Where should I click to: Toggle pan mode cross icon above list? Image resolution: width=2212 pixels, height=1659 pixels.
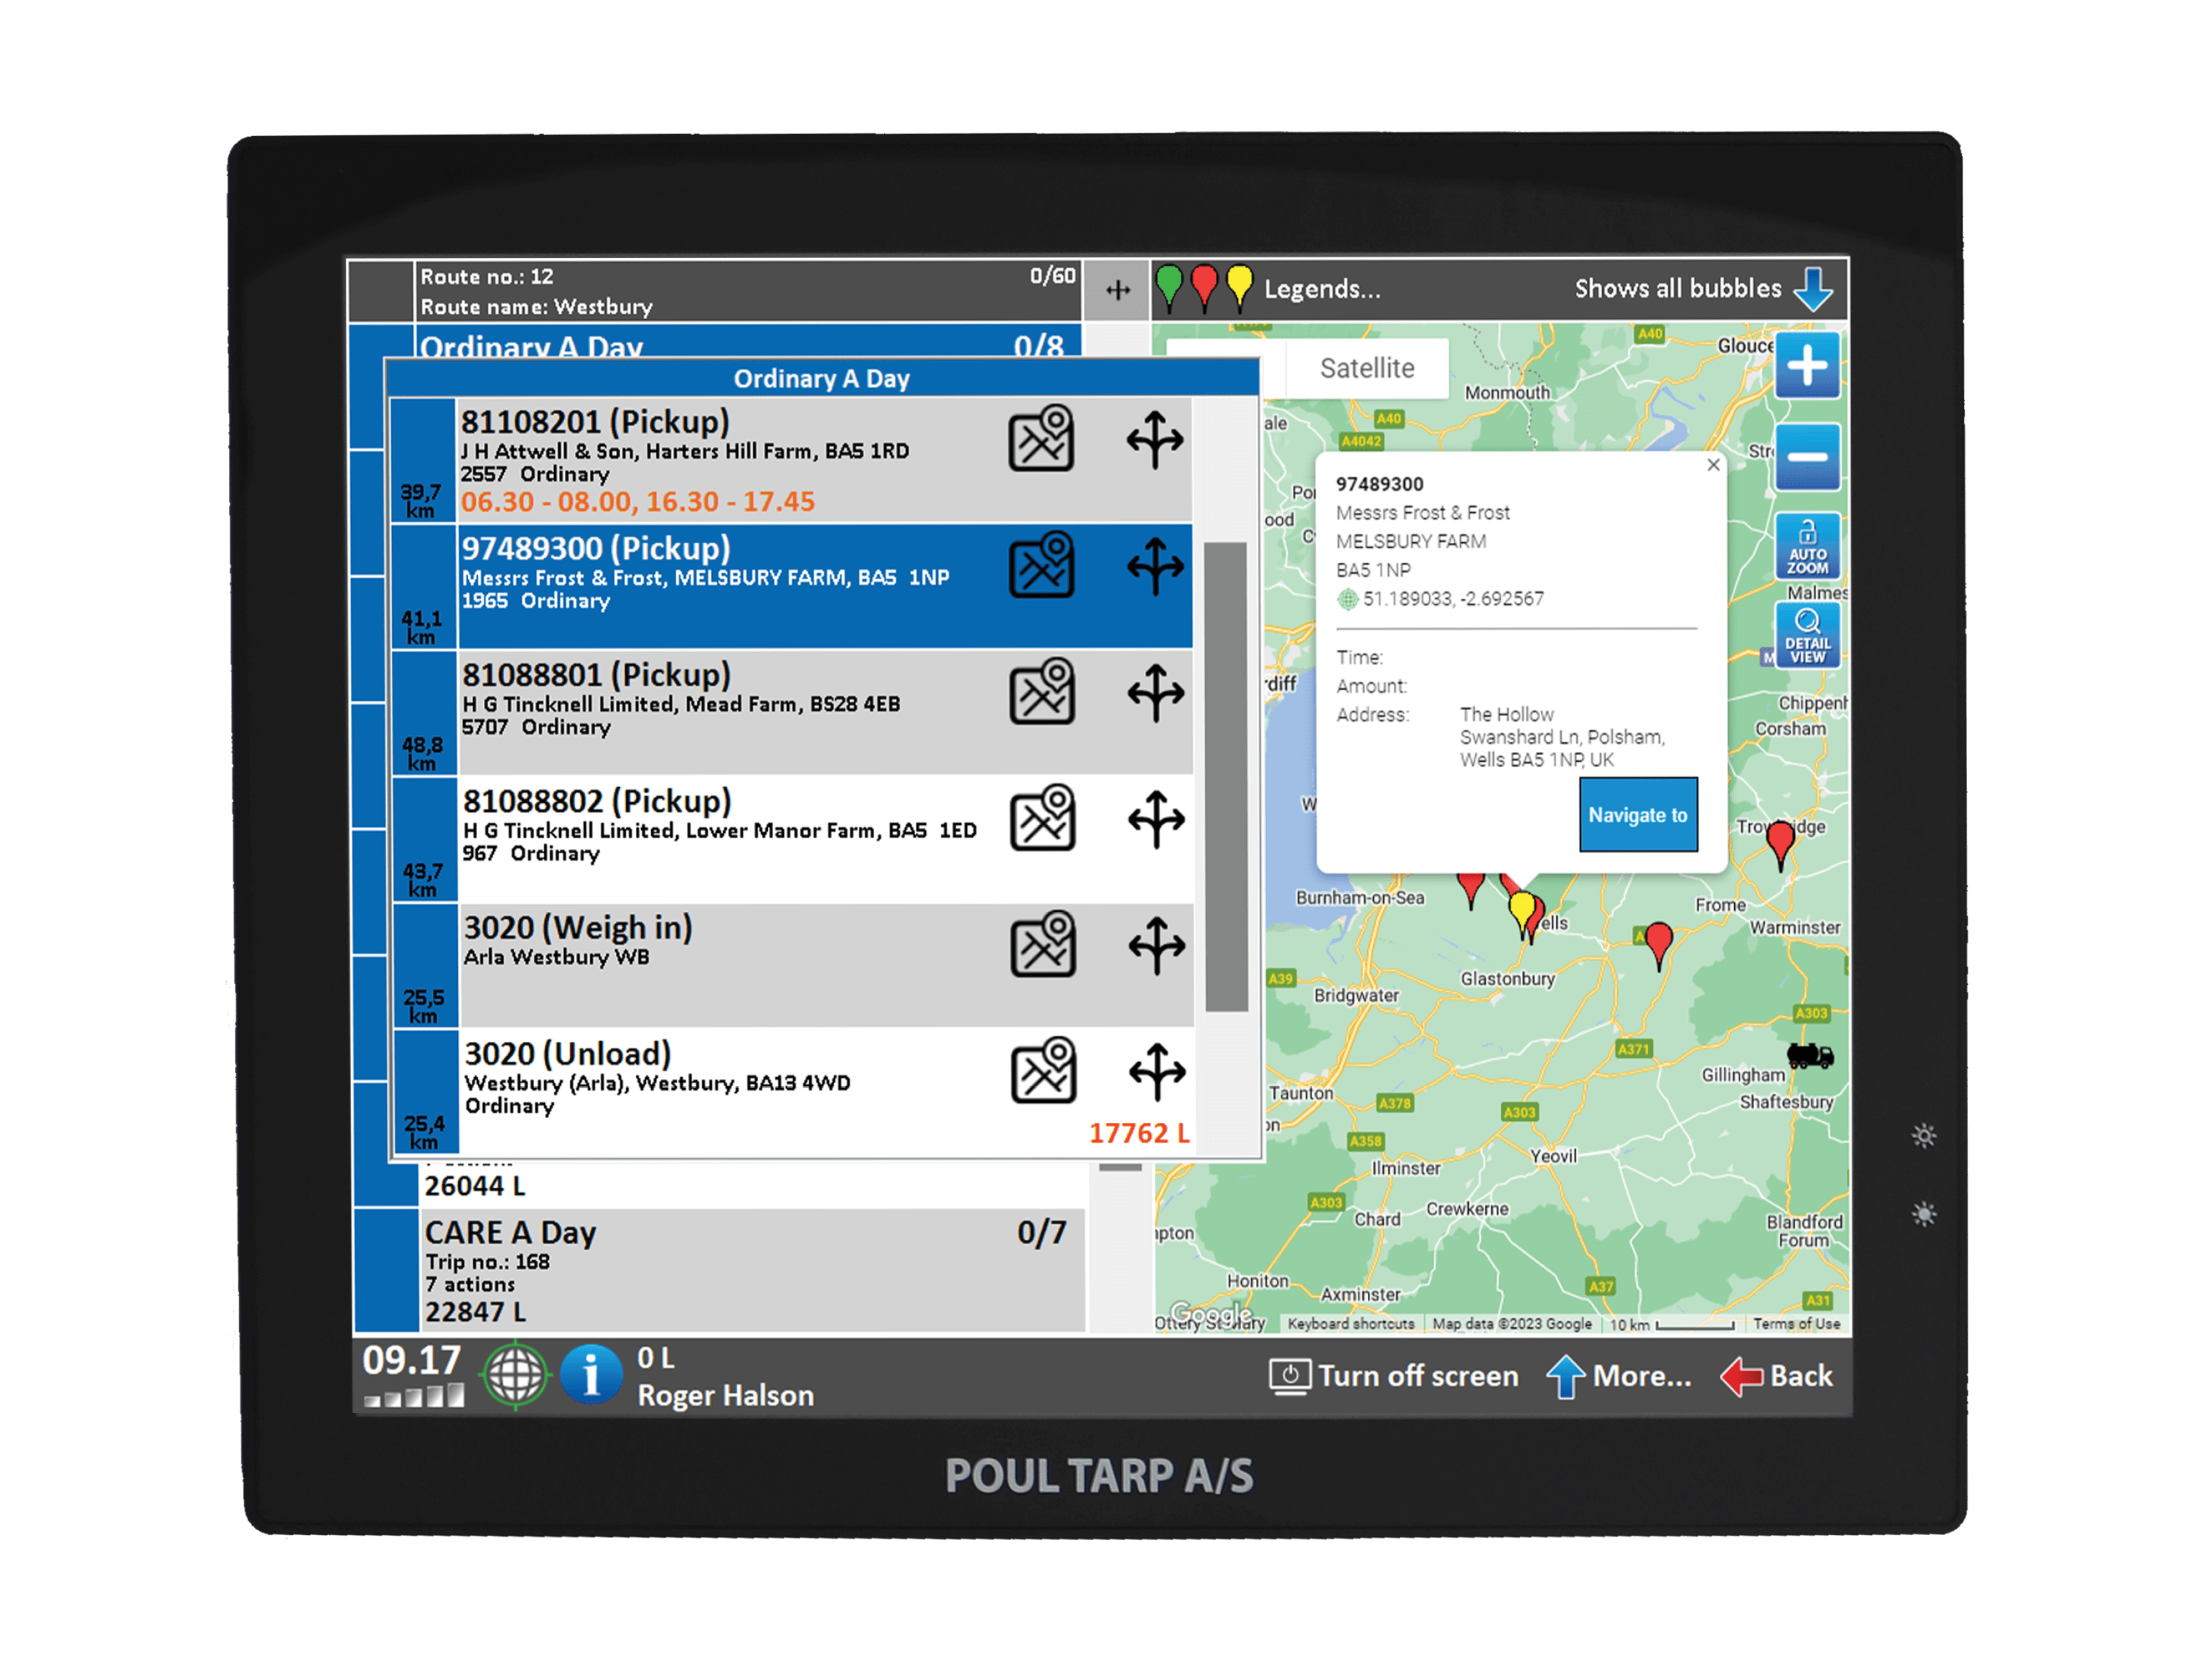(x=1117, y=290)
